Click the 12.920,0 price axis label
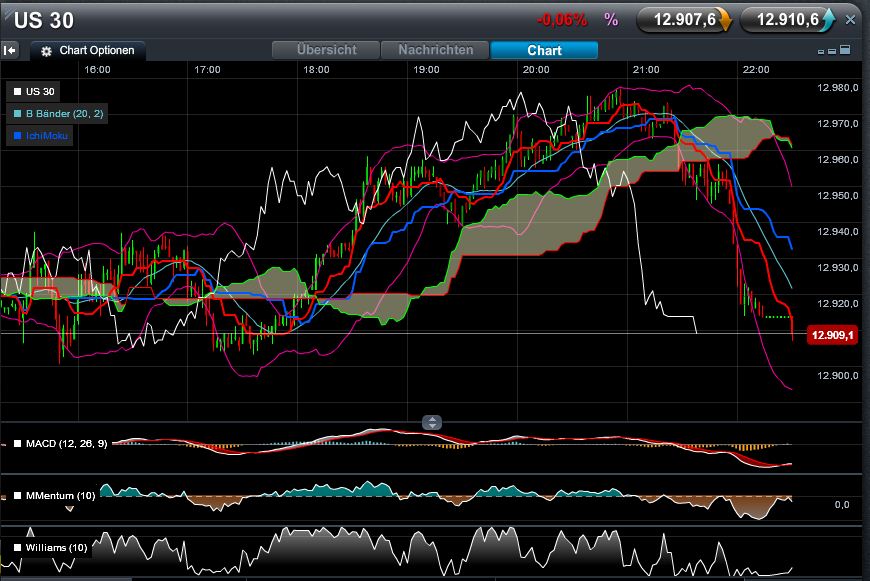This screenshot has width=870, height=581. (837, 304)
